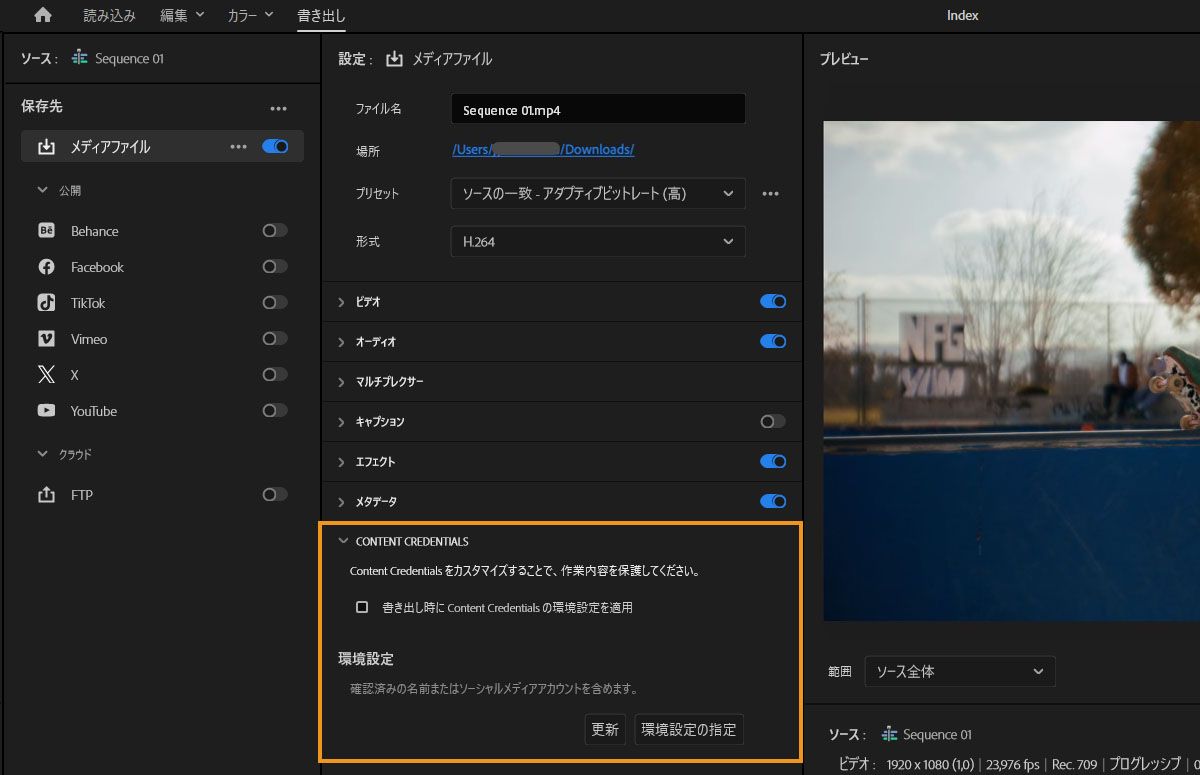Open the 形式 dropdown showing H.264
This screenshot has height=775, width=1200.
coord(597,241)
